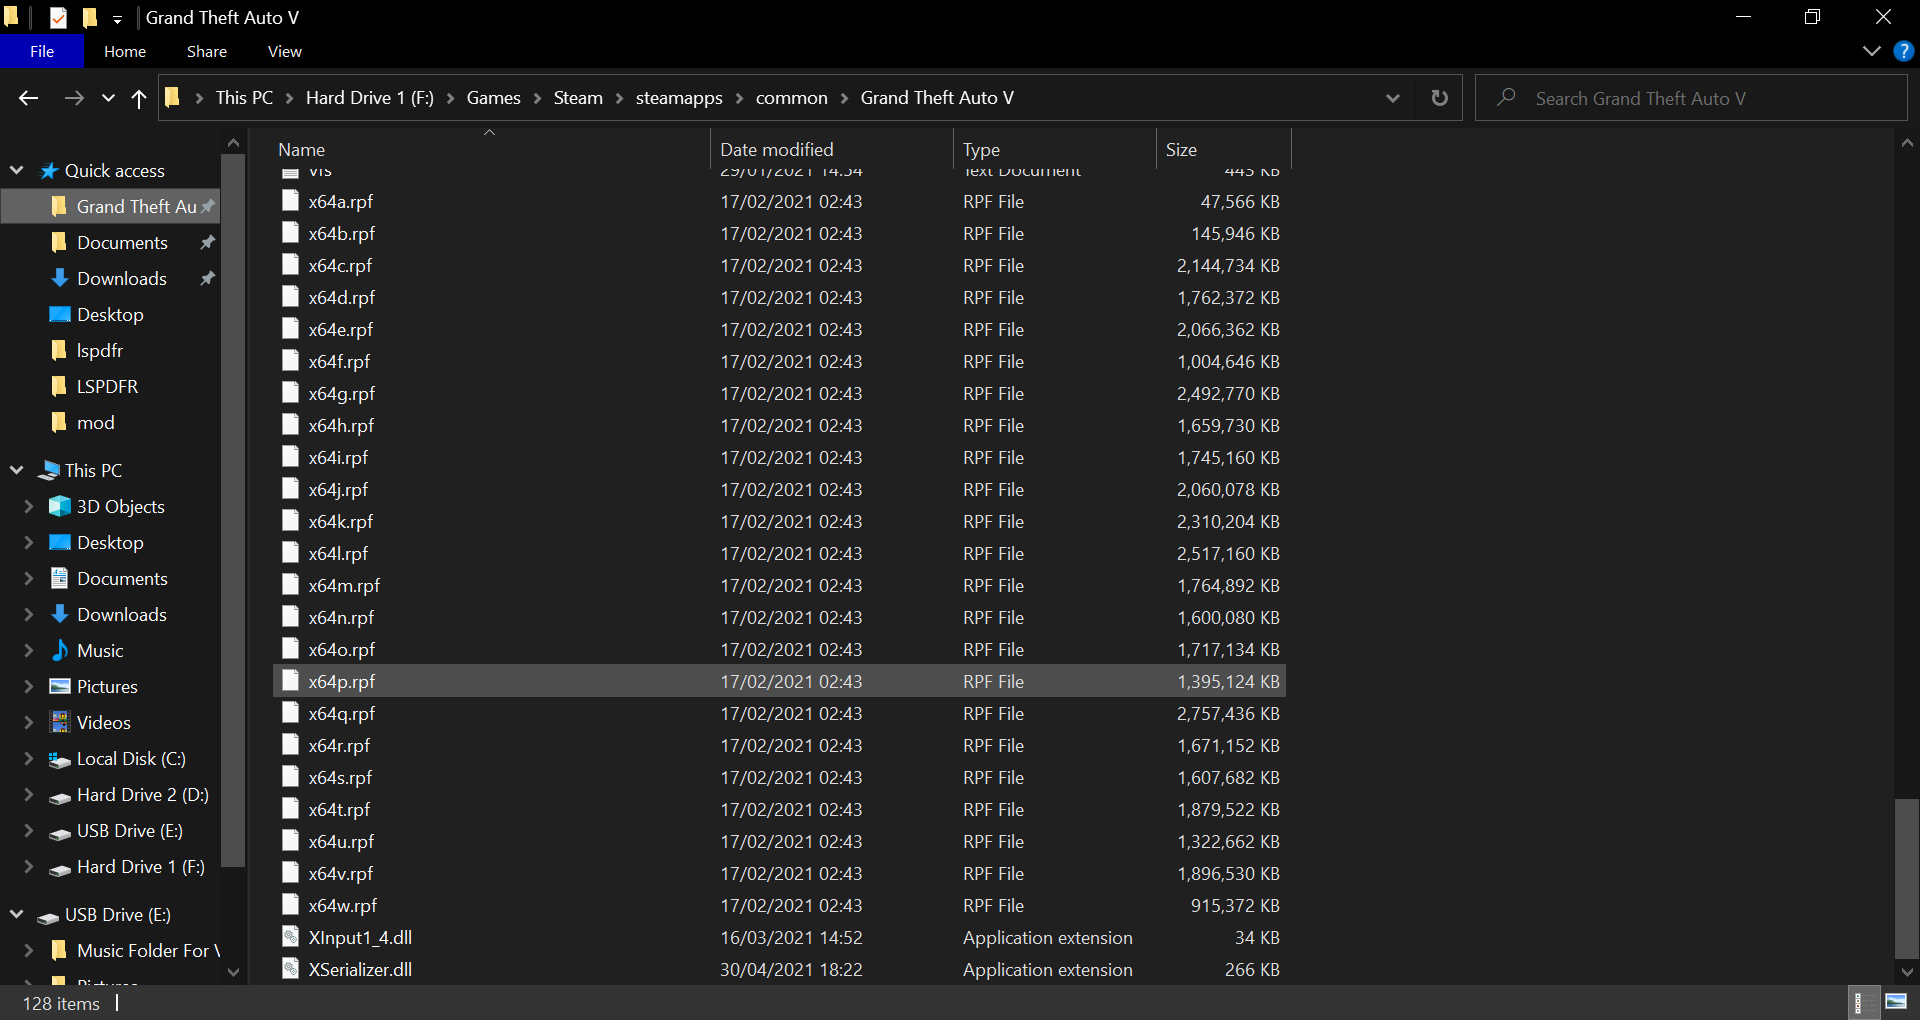This screenshot has width=1920, height=1020.
Task: Click the XSerializer.dll file icon
Action: [291, 969]
